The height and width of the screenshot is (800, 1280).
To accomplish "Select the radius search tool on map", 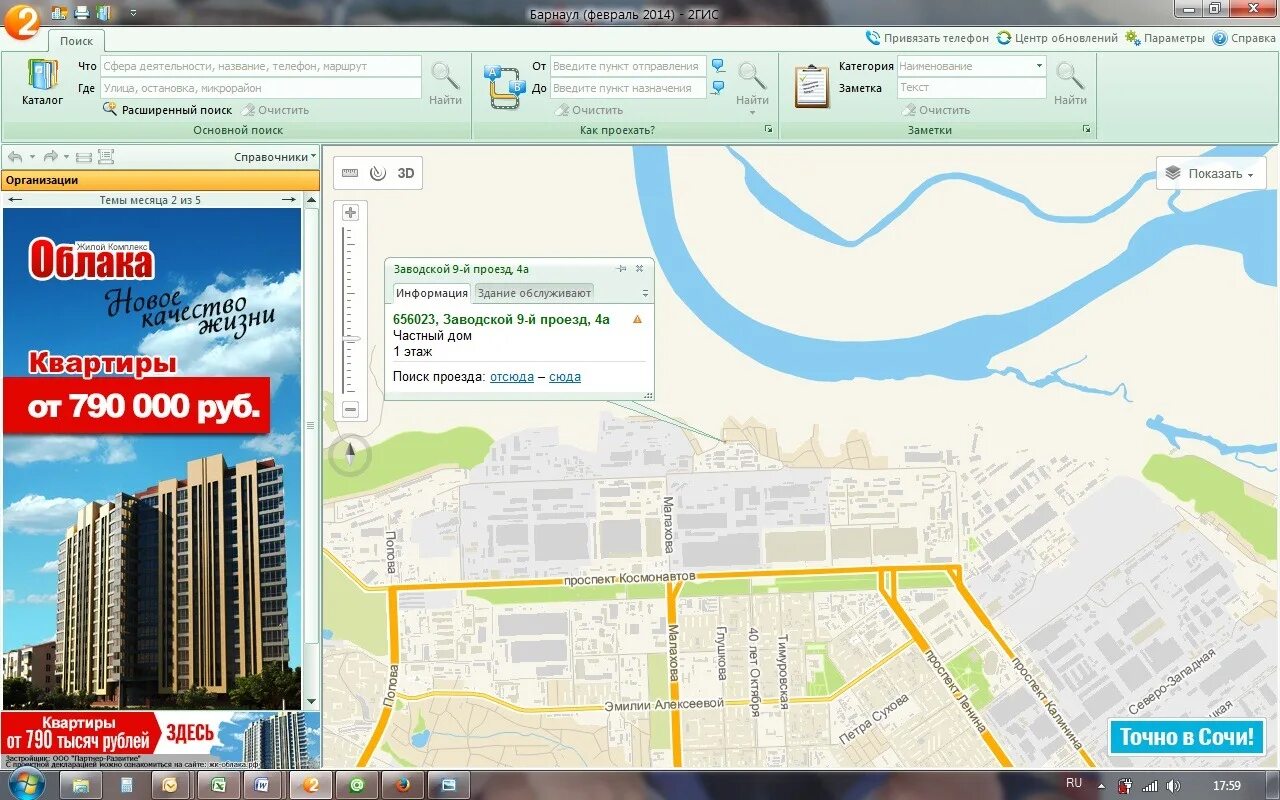I will point(377,173).
